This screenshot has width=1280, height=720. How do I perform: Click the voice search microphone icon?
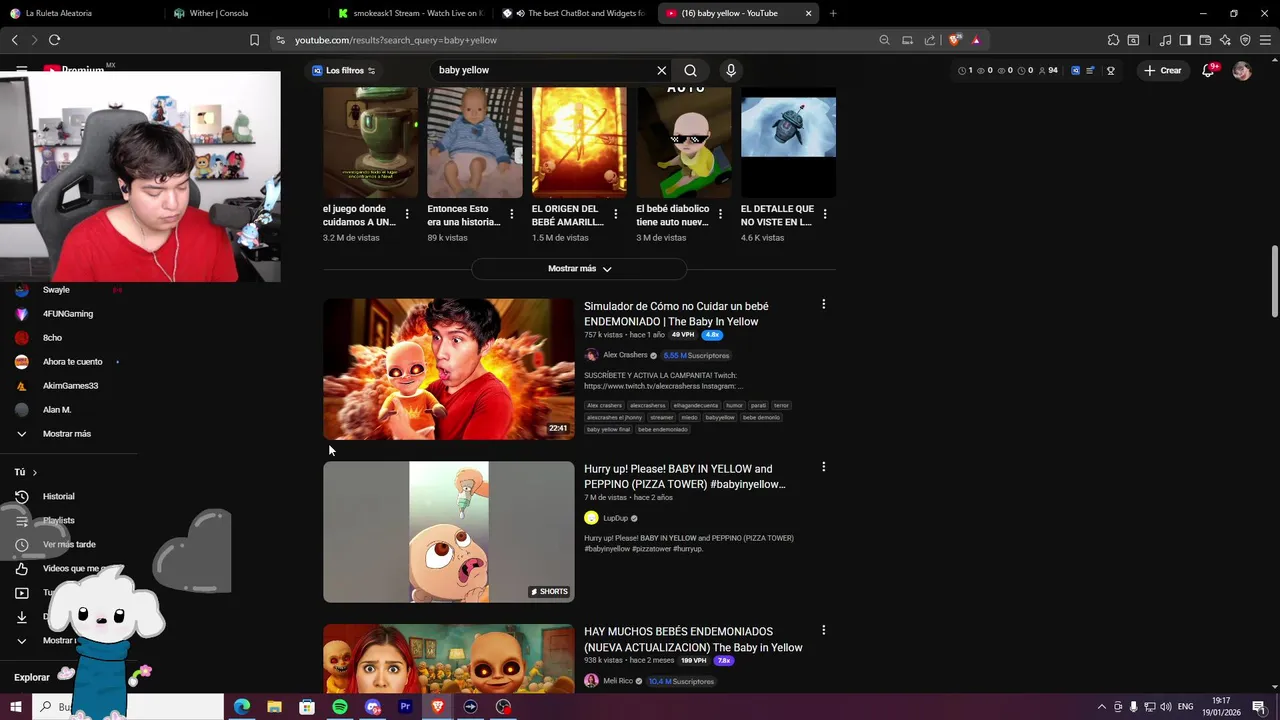(731, 70)
